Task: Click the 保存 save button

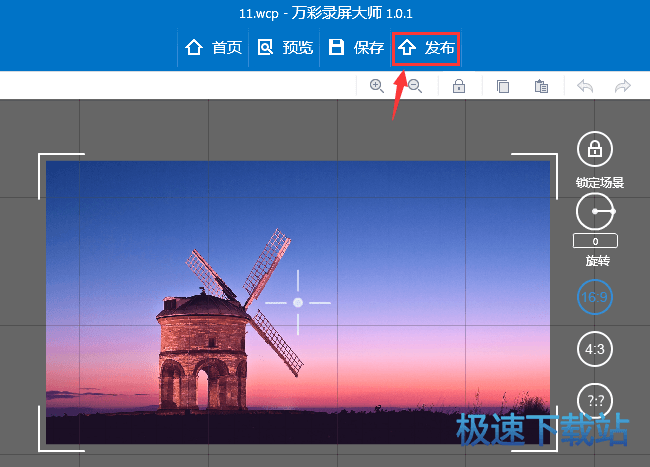Action: pos(356,47)
